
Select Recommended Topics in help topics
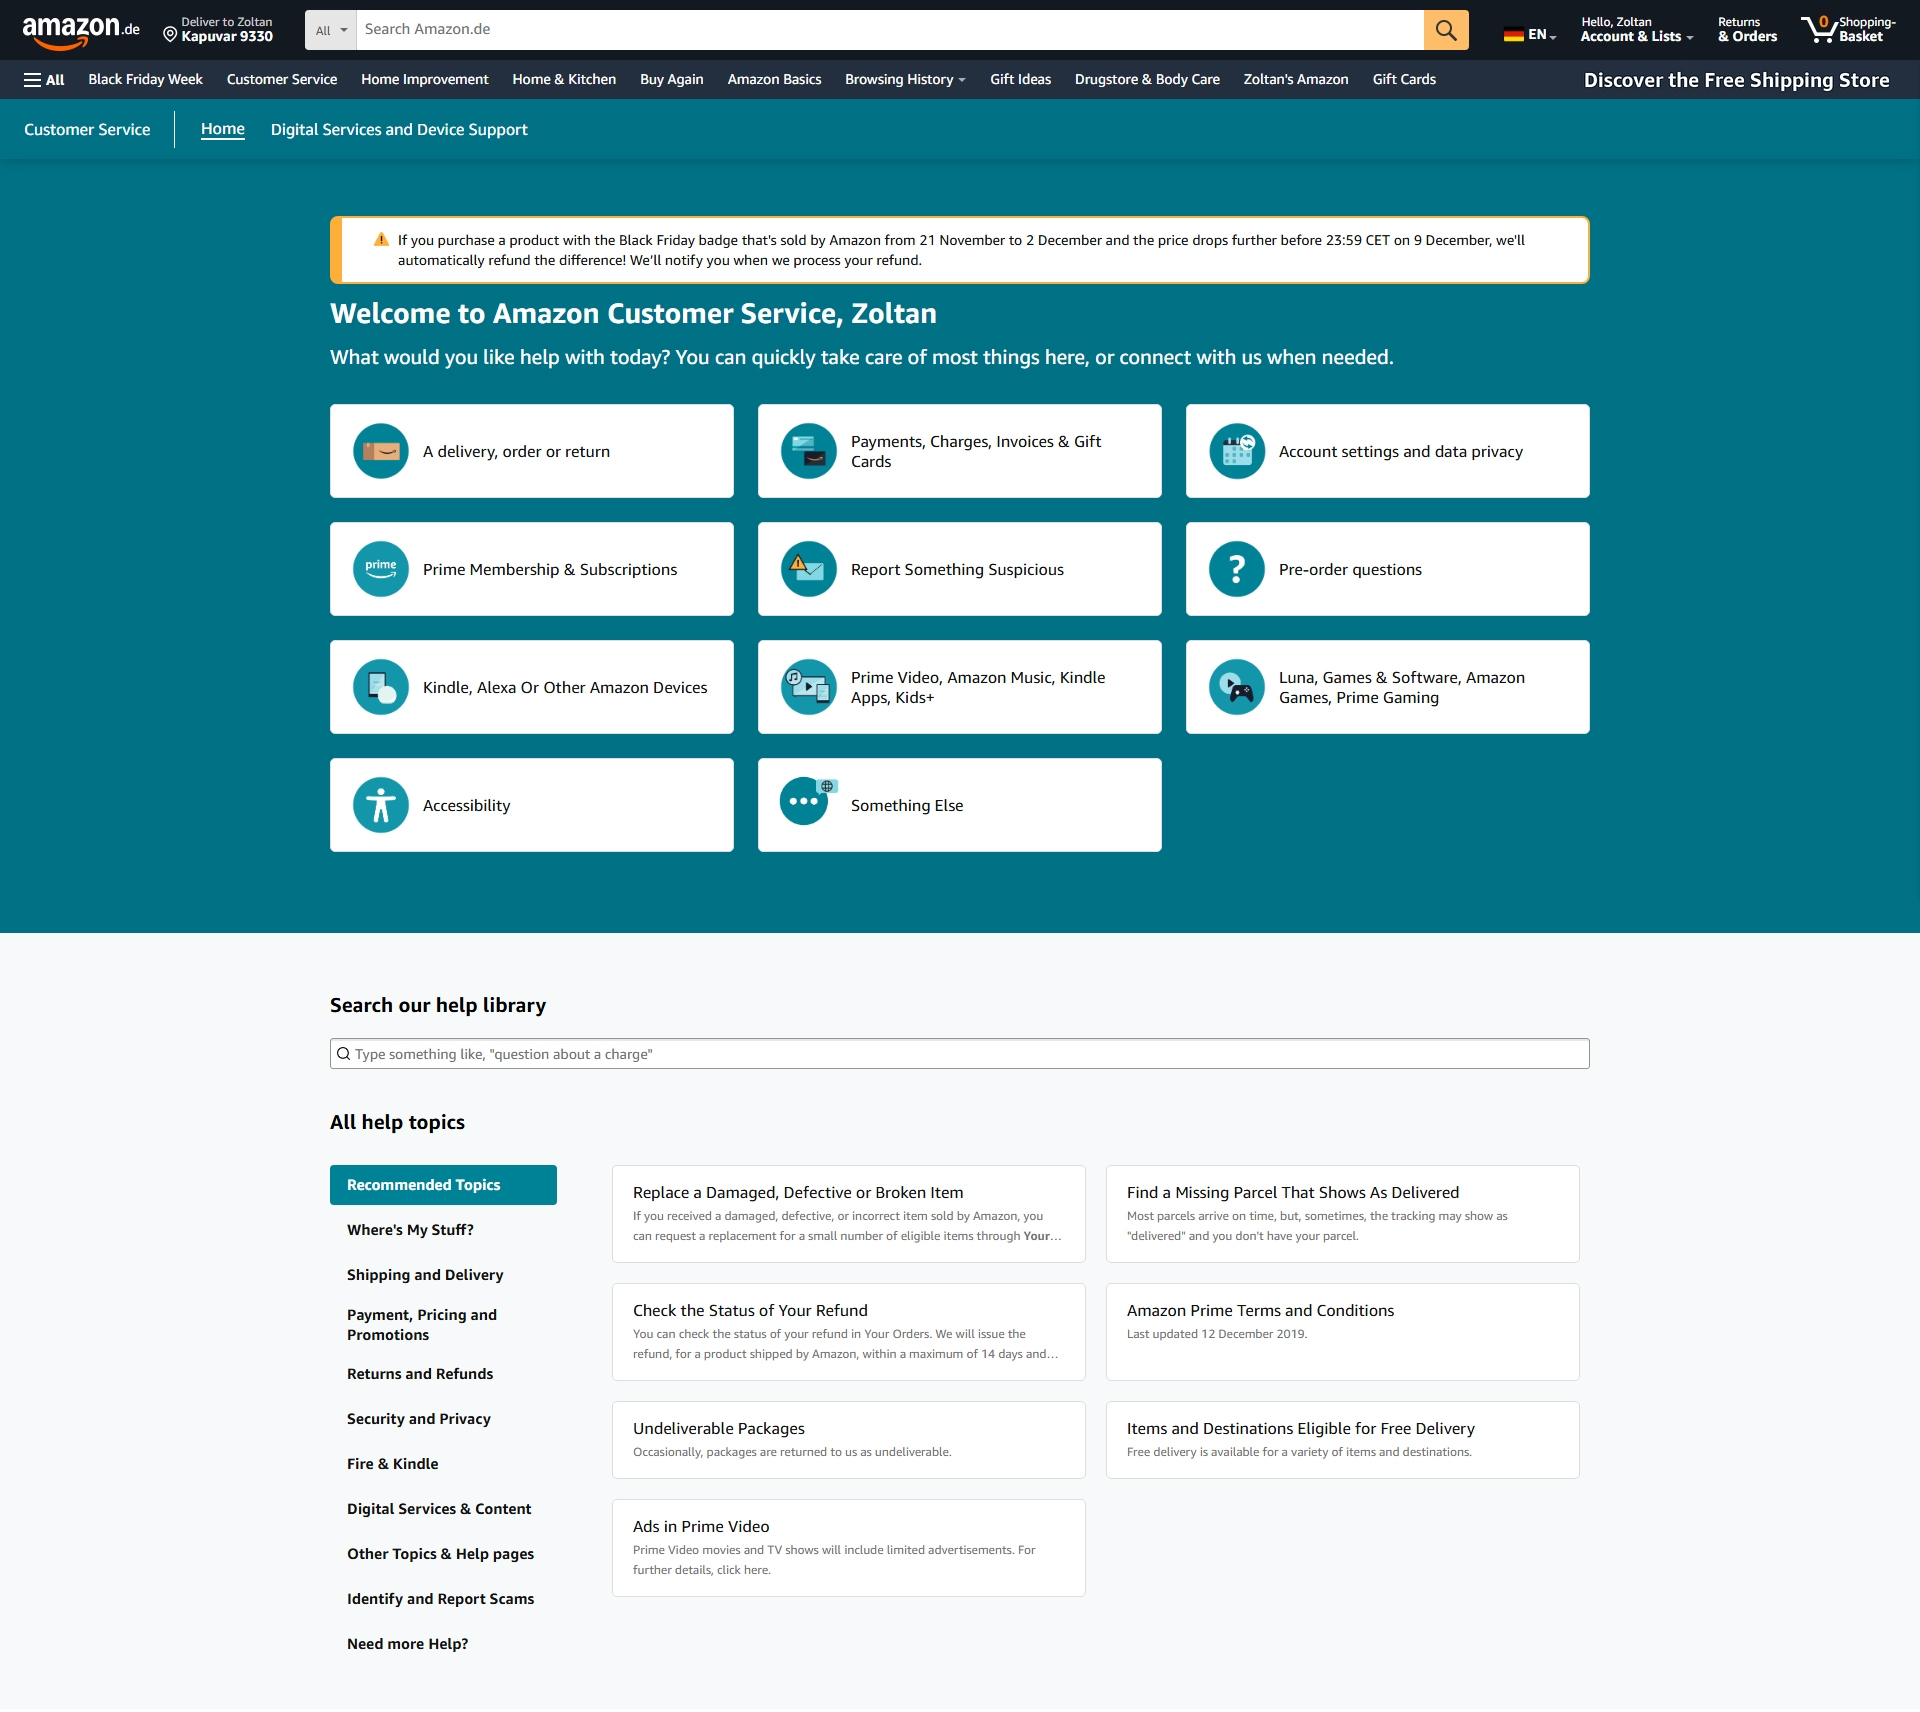pyautogui.click(x=443, y=1185)
